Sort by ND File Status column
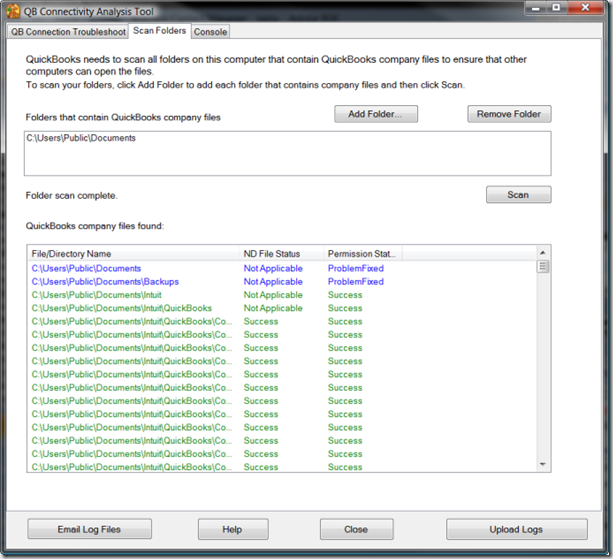Screen dimensions: 613x559 281,254
